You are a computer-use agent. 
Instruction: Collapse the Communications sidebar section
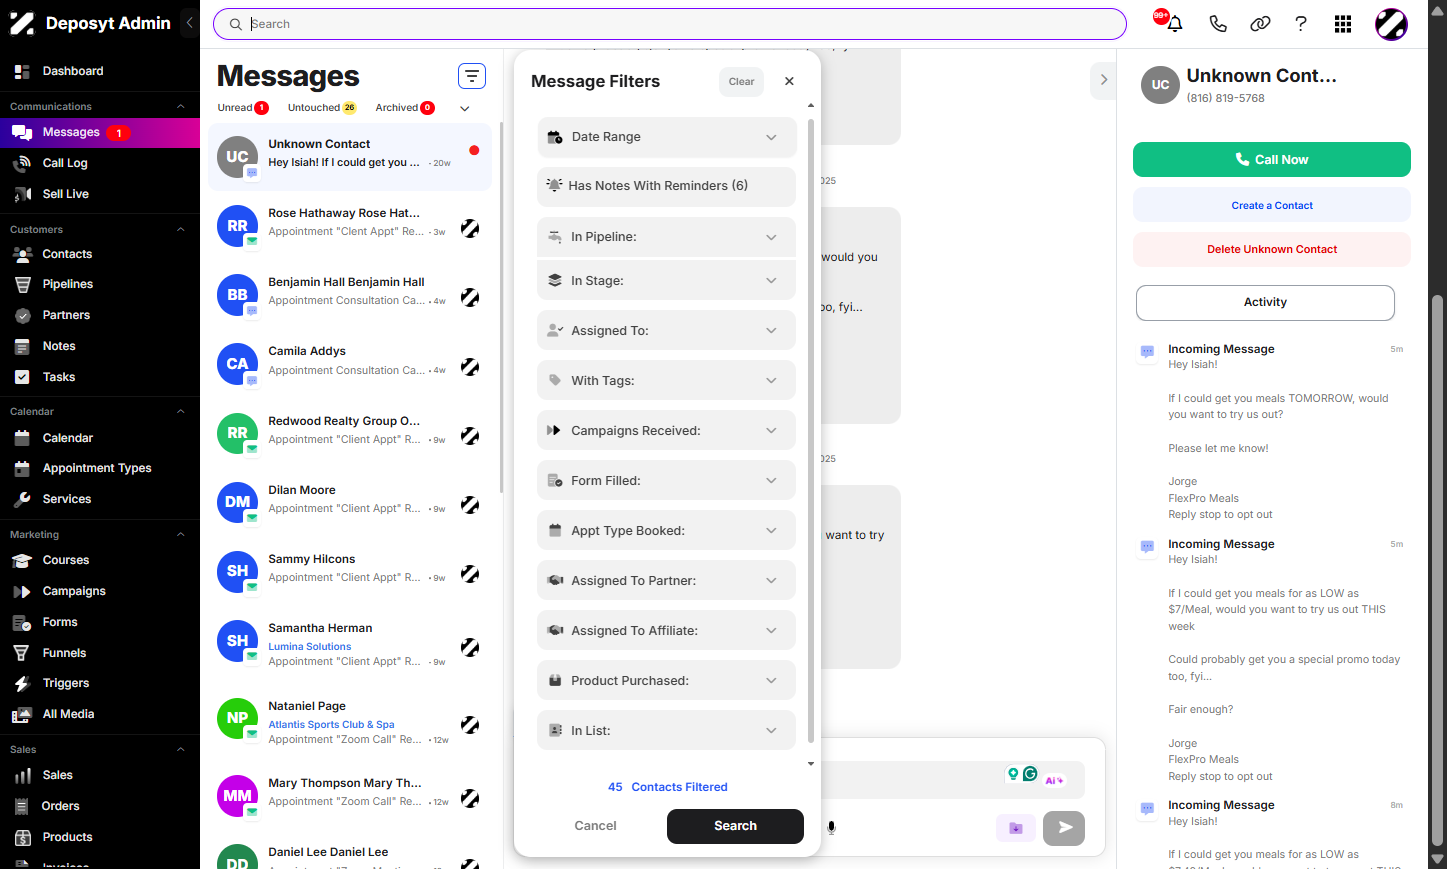pos(181,106)
